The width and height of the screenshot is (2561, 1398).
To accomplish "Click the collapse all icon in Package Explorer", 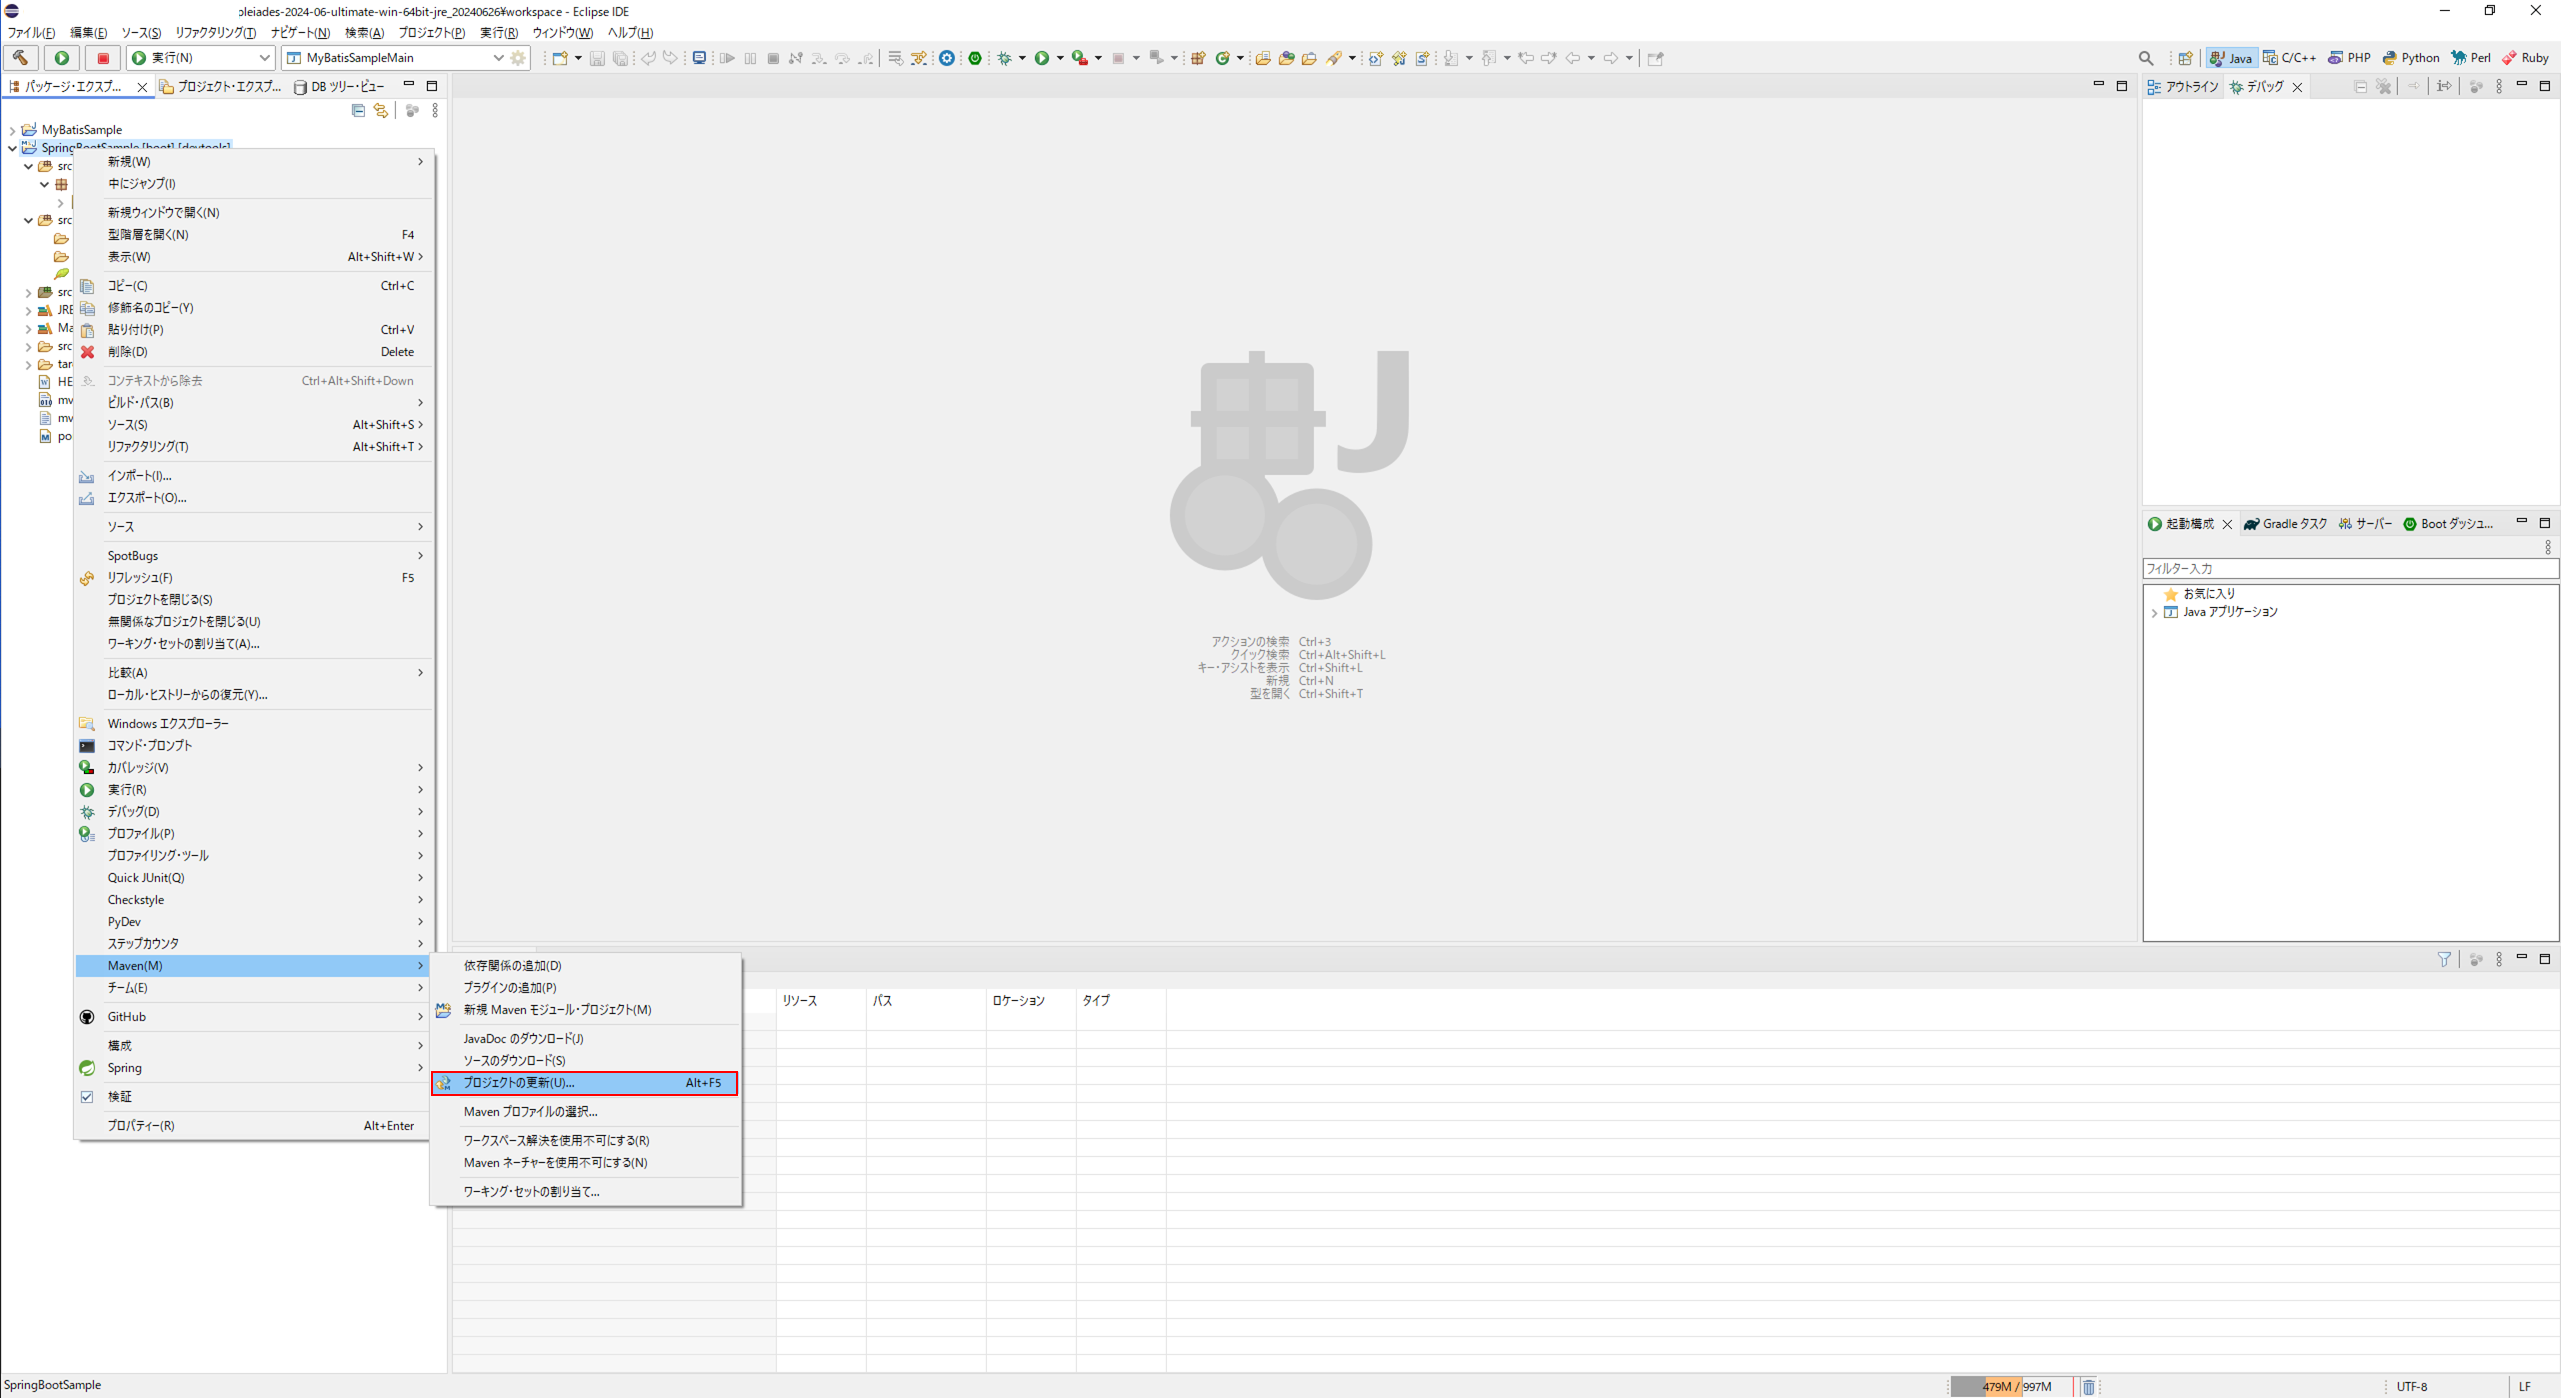I will point(358,111).
